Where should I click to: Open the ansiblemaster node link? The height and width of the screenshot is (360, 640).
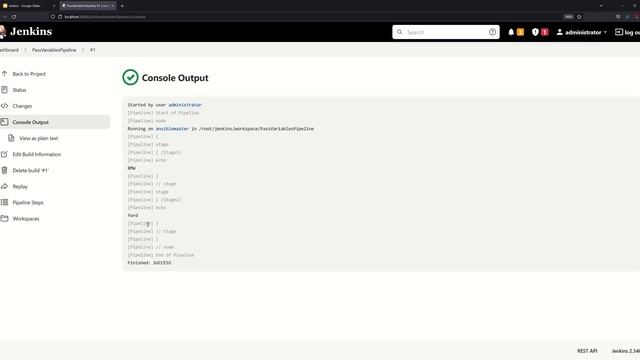(x=172, y=129)
